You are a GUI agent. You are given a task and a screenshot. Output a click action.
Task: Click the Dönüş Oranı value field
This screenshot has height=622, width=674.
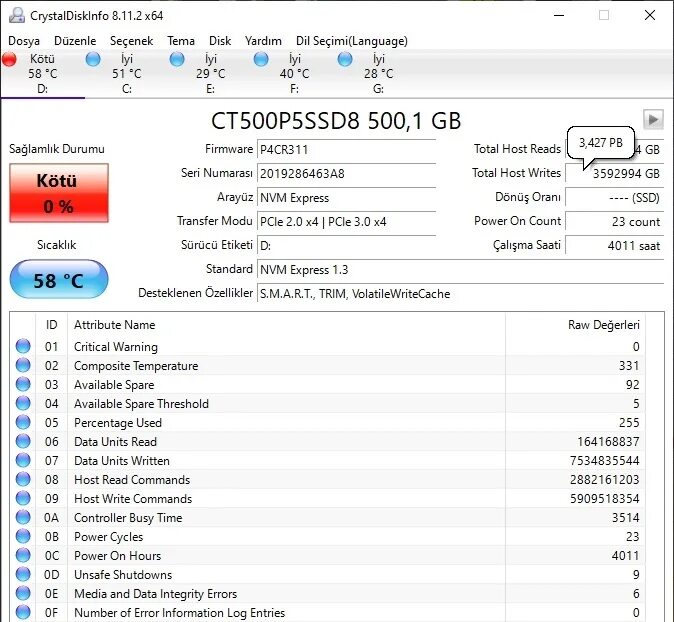tap(615, 198)
